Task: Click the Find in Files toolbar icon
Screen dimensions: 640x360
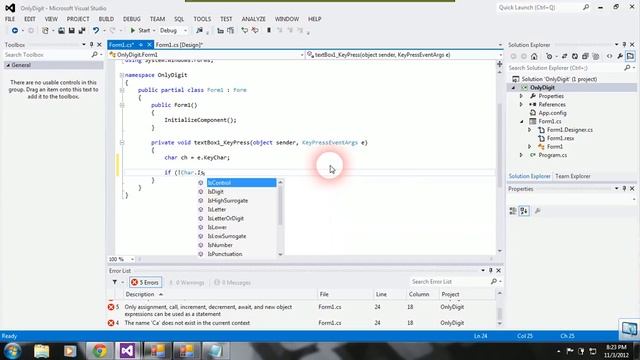Action: [x=199, y=31]
